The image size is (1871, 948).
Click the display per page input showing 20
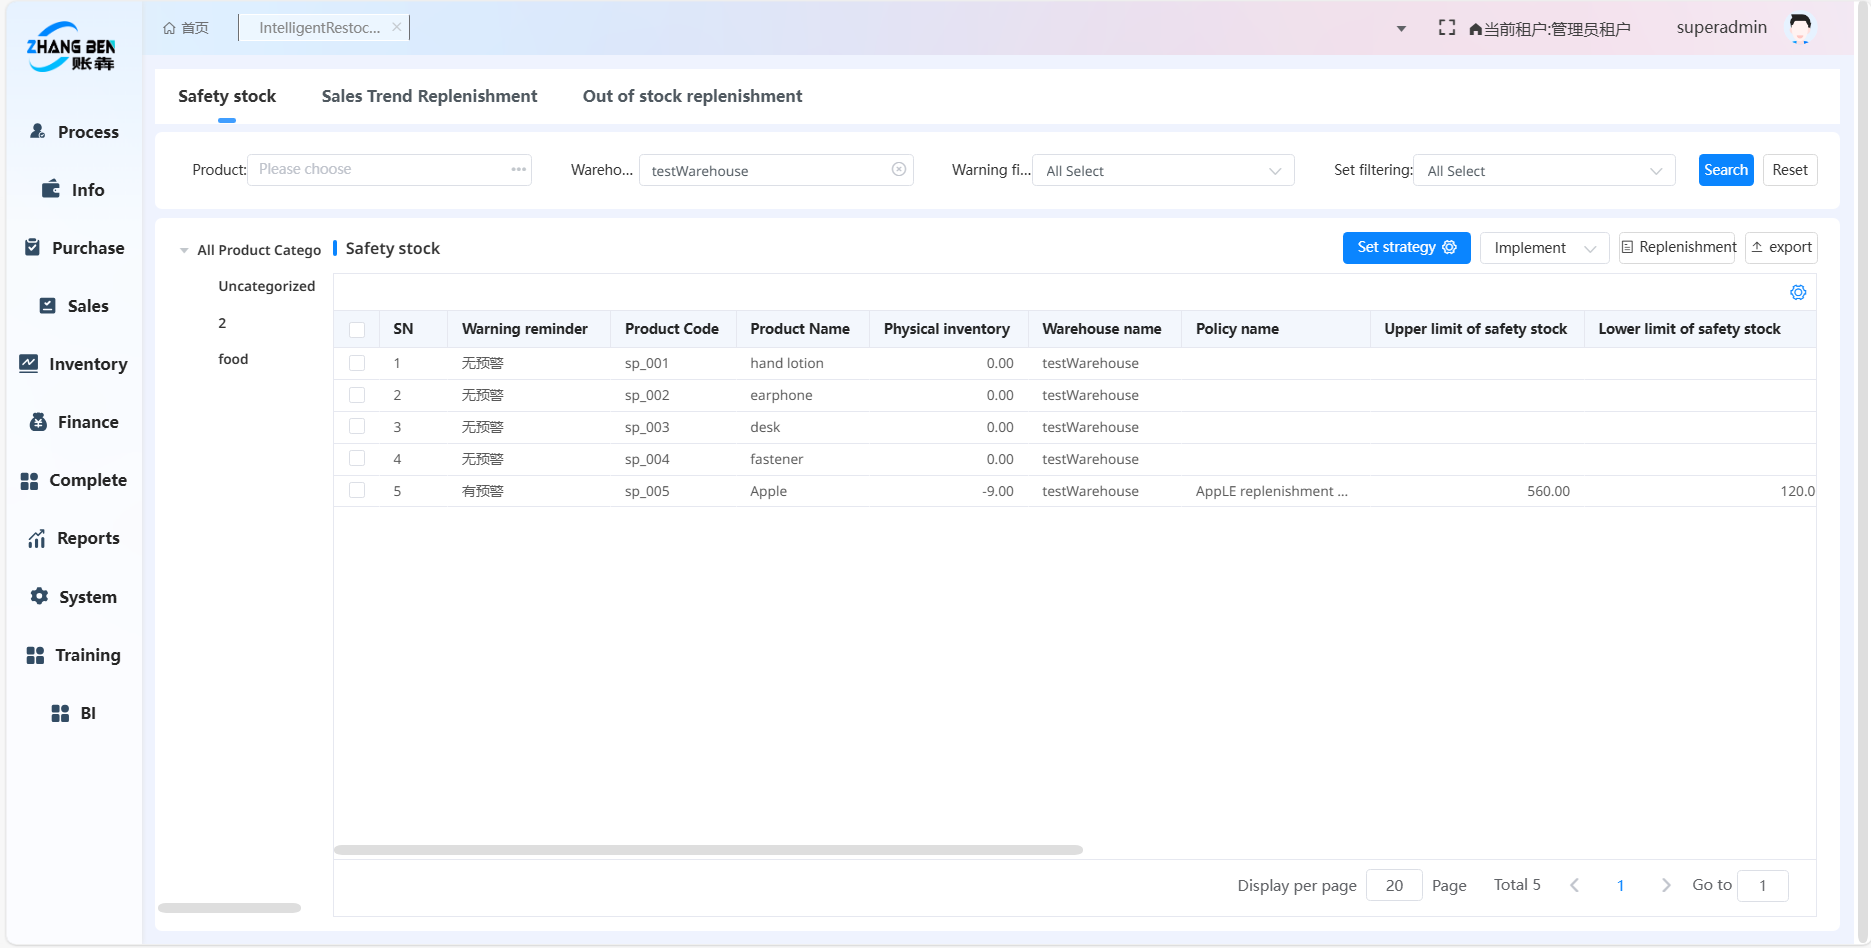(x=1393, y=885)
